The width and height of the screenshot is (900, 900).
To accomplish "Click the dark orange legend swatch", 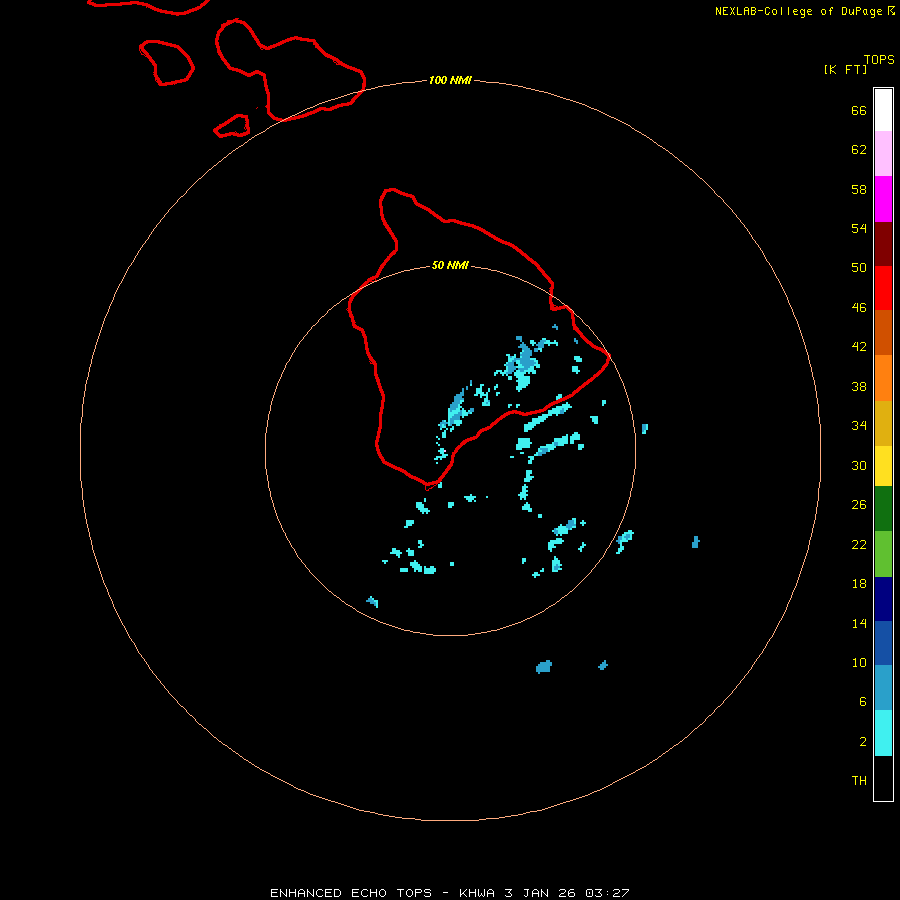I will [883, 332].
